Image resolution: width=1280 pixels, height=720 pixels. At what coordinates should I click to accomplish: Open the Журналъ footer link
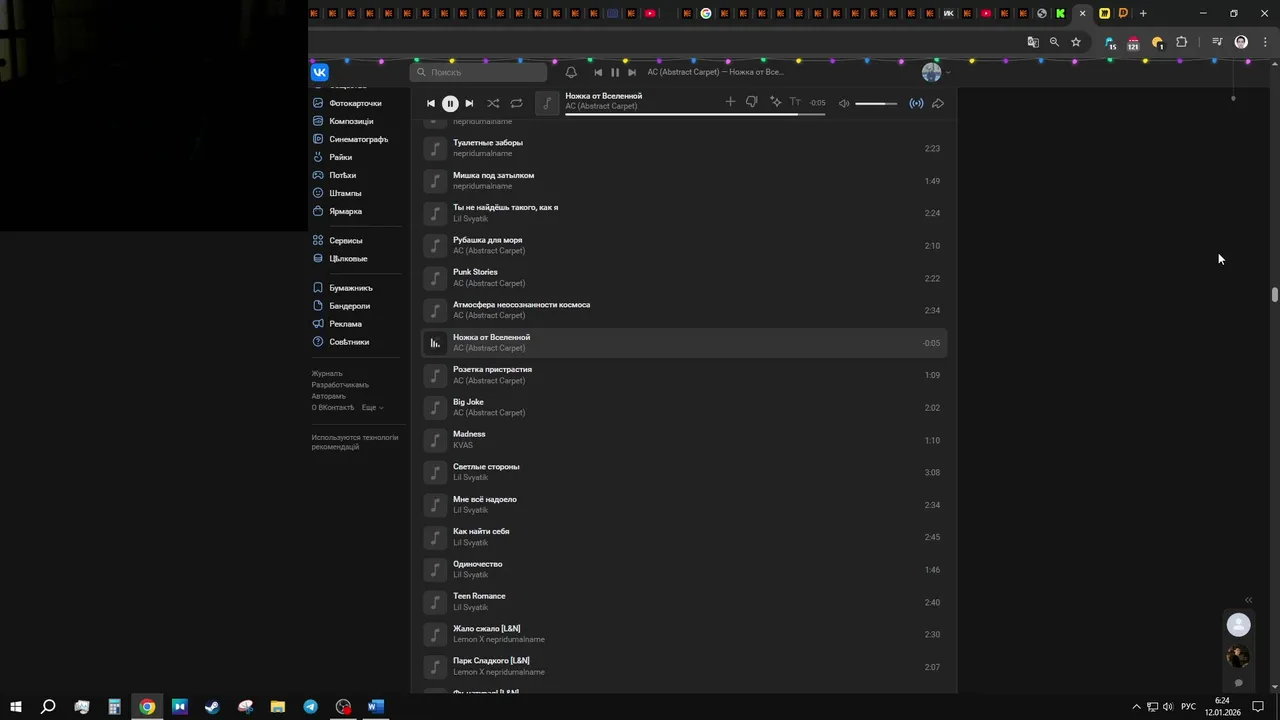tap(327, 373)
